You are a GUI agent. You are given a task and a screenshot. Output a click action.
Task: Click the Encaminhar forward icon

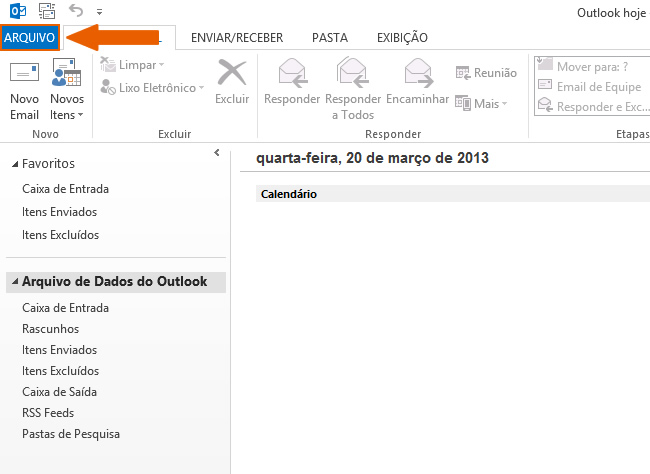pyautogui.click(x=418, y=76)
